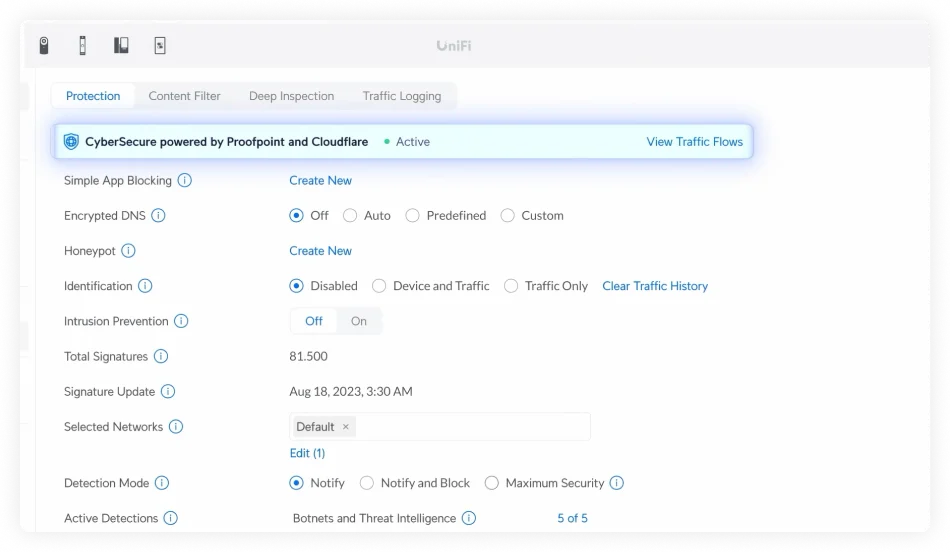Set Identification to Device and Traffic
The height and width of the screenshot is (552, 950).
pyautogui.click(x=379, y=286)
